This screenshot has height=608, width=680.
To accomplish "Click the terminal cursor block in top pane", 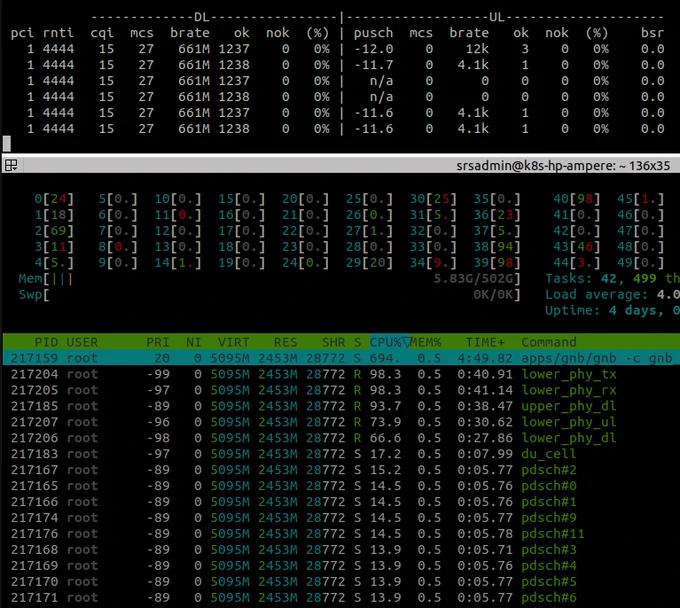I will [7, 143].
